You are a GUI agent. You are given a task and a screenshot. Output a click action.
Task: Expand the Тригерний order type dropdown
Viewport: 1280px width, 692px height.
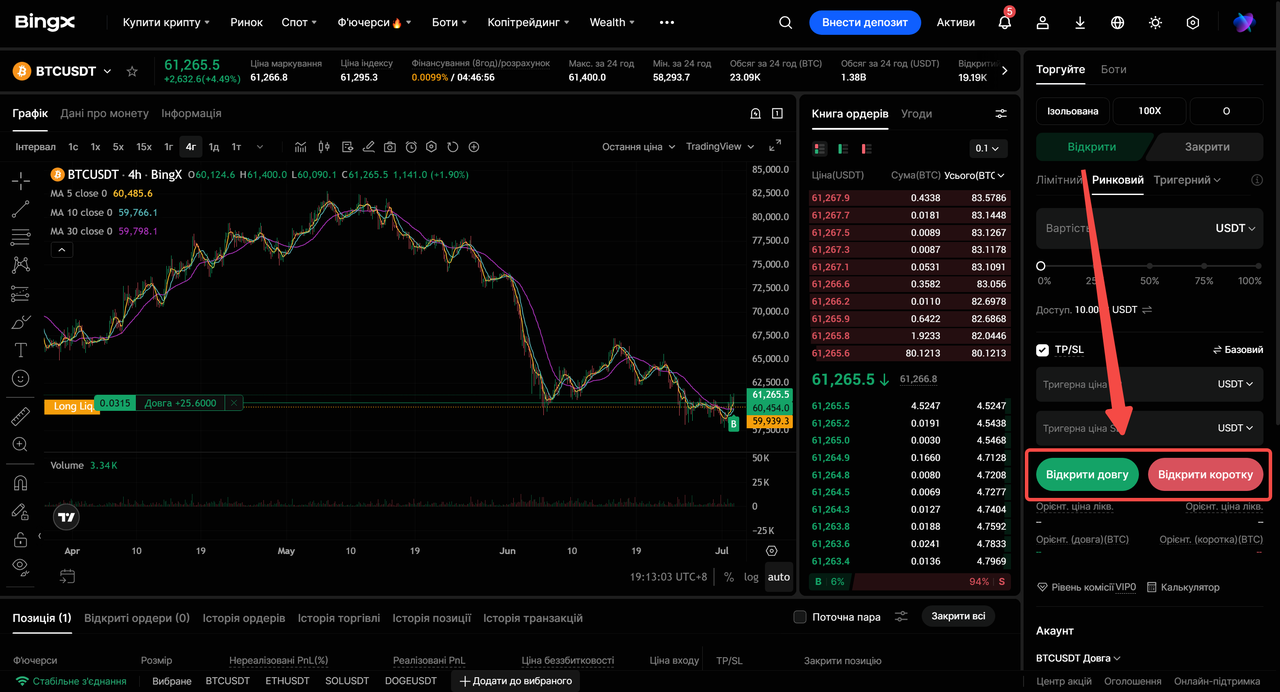[1187, 180]
